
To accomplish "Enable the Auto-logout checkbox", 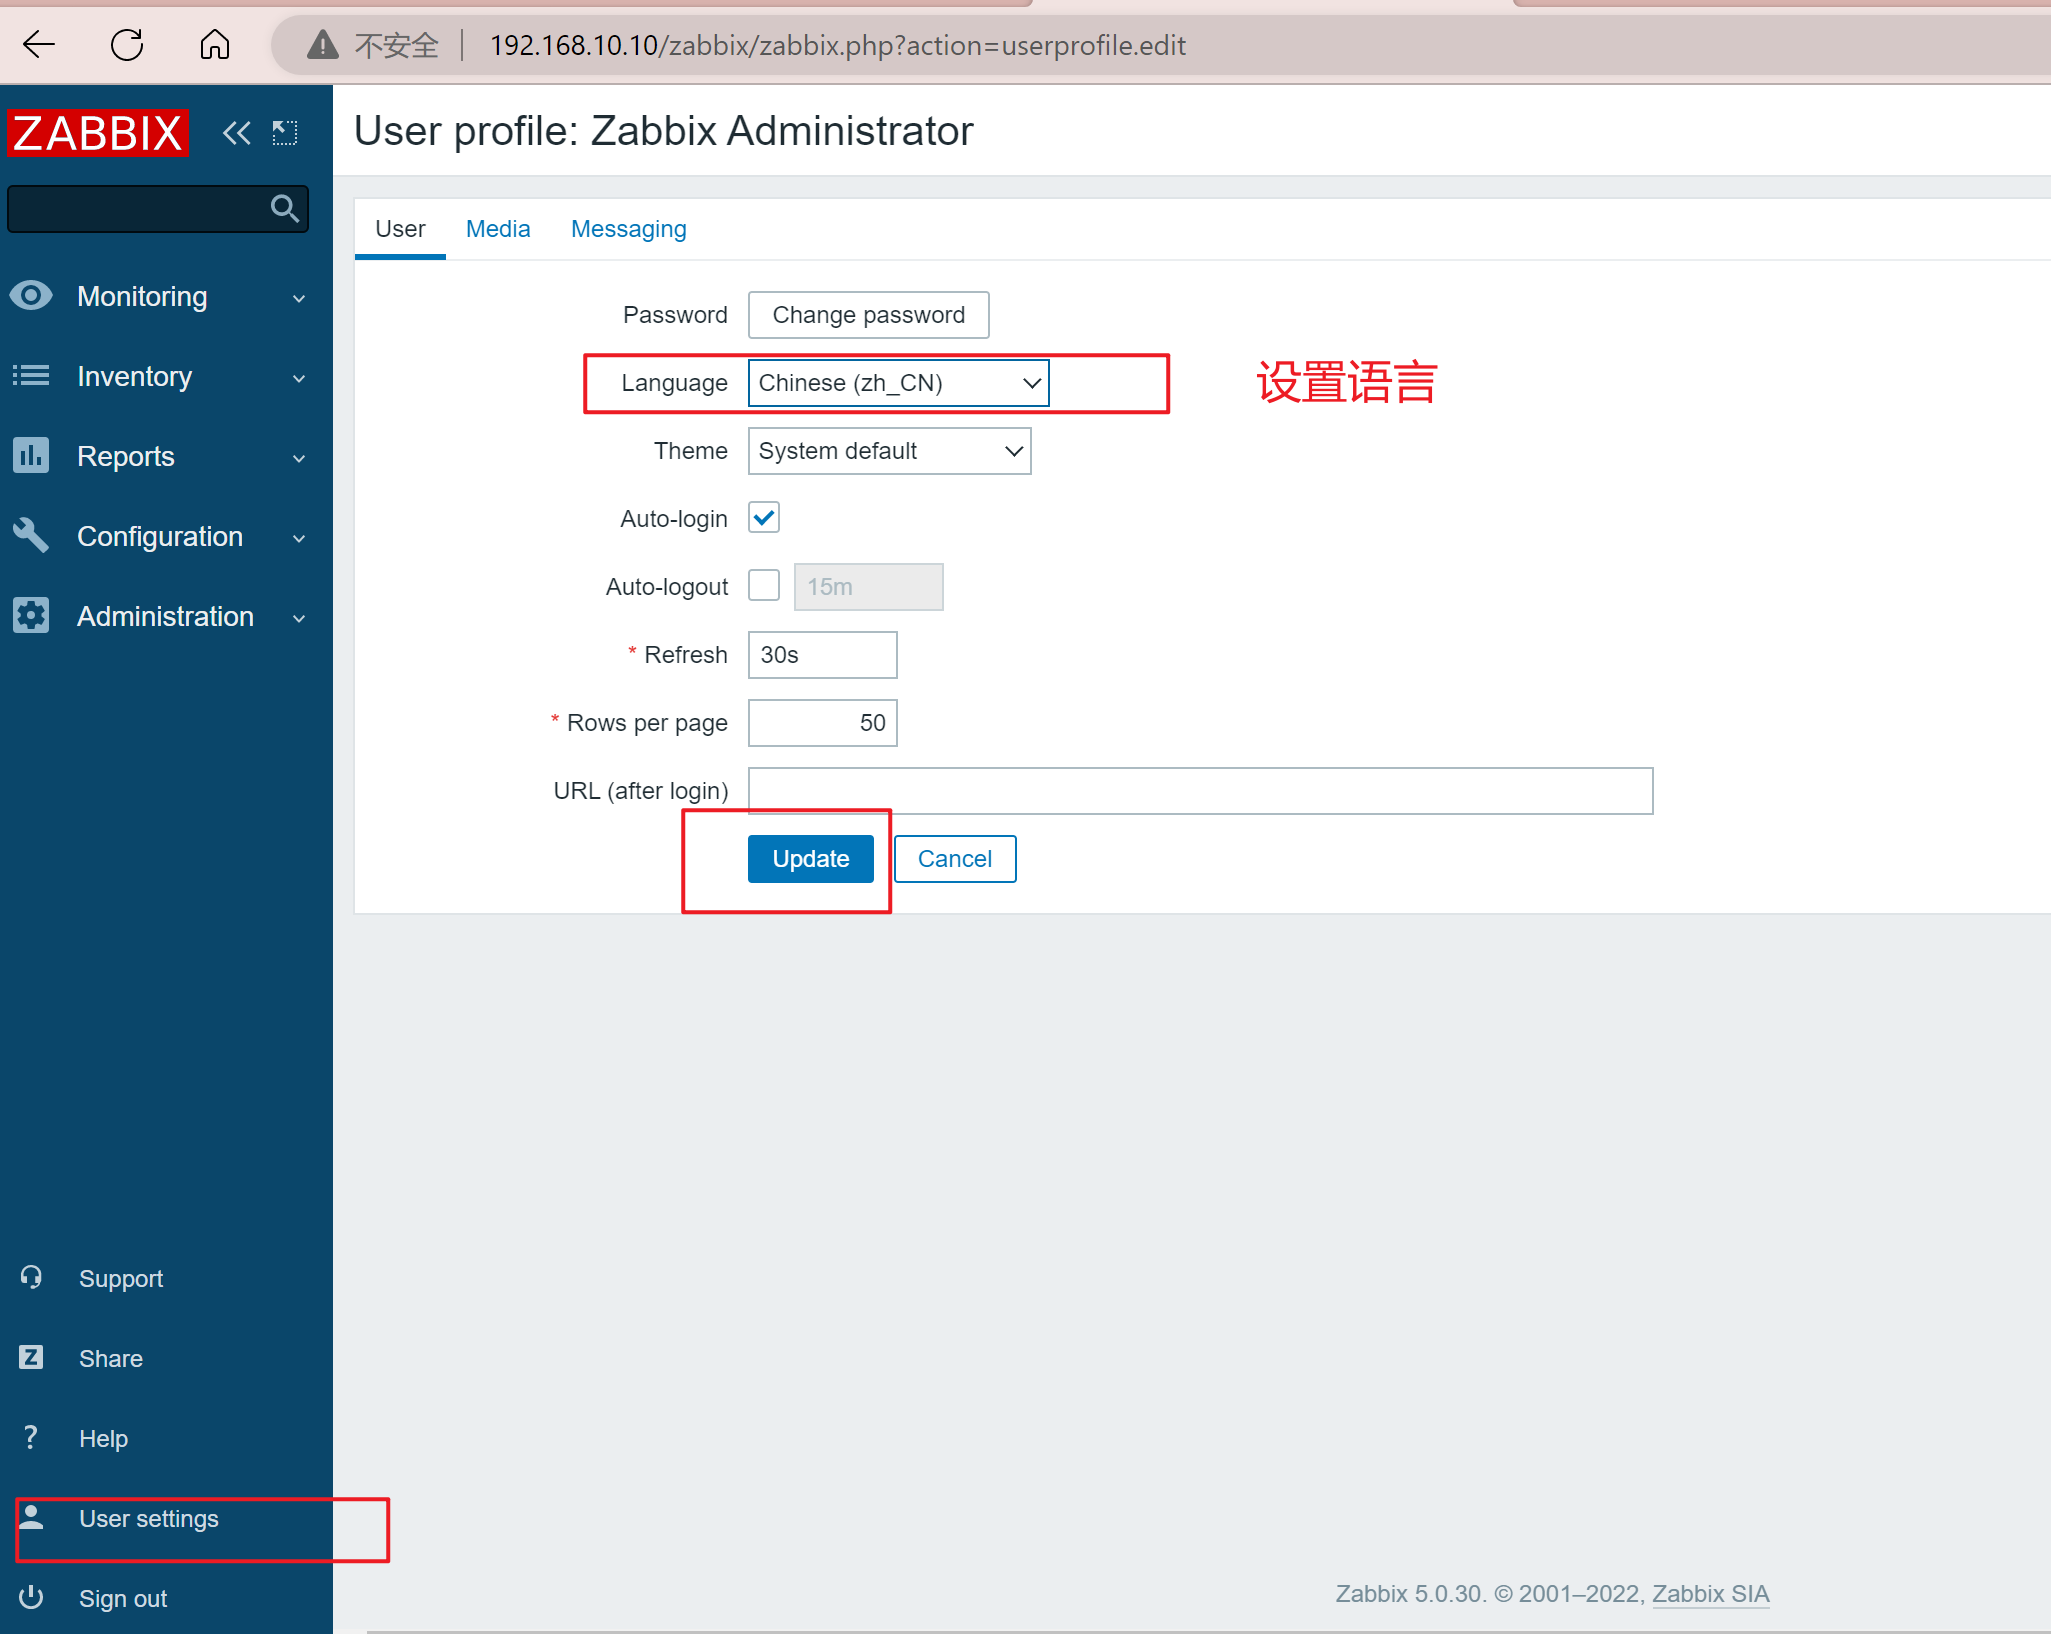I will [x=764, y=586].
